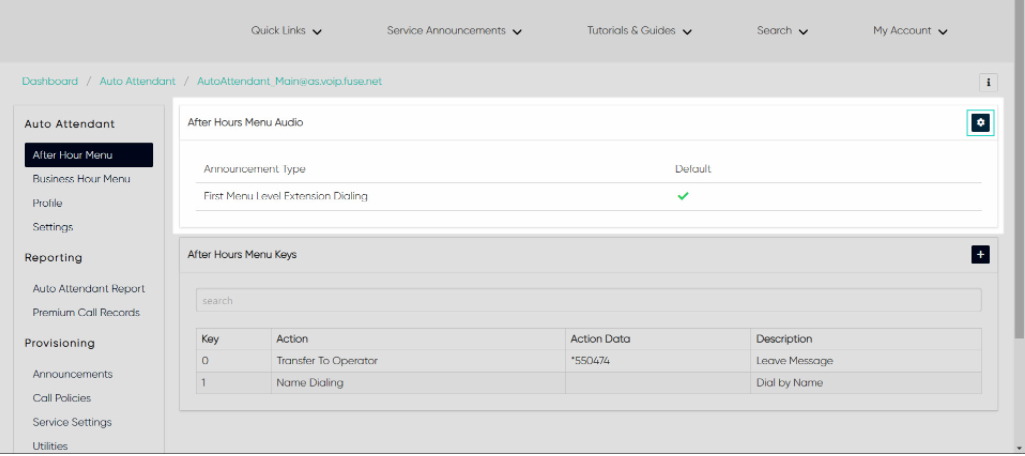Click the Leave Message description cell

click(x=866, y=361)
